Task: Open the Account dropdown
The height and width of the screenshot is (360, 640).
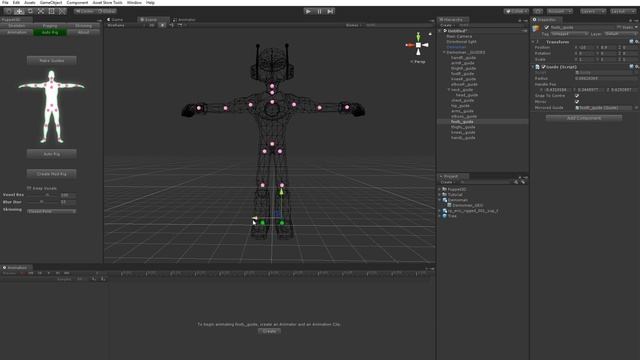Action: pos(560,11)
